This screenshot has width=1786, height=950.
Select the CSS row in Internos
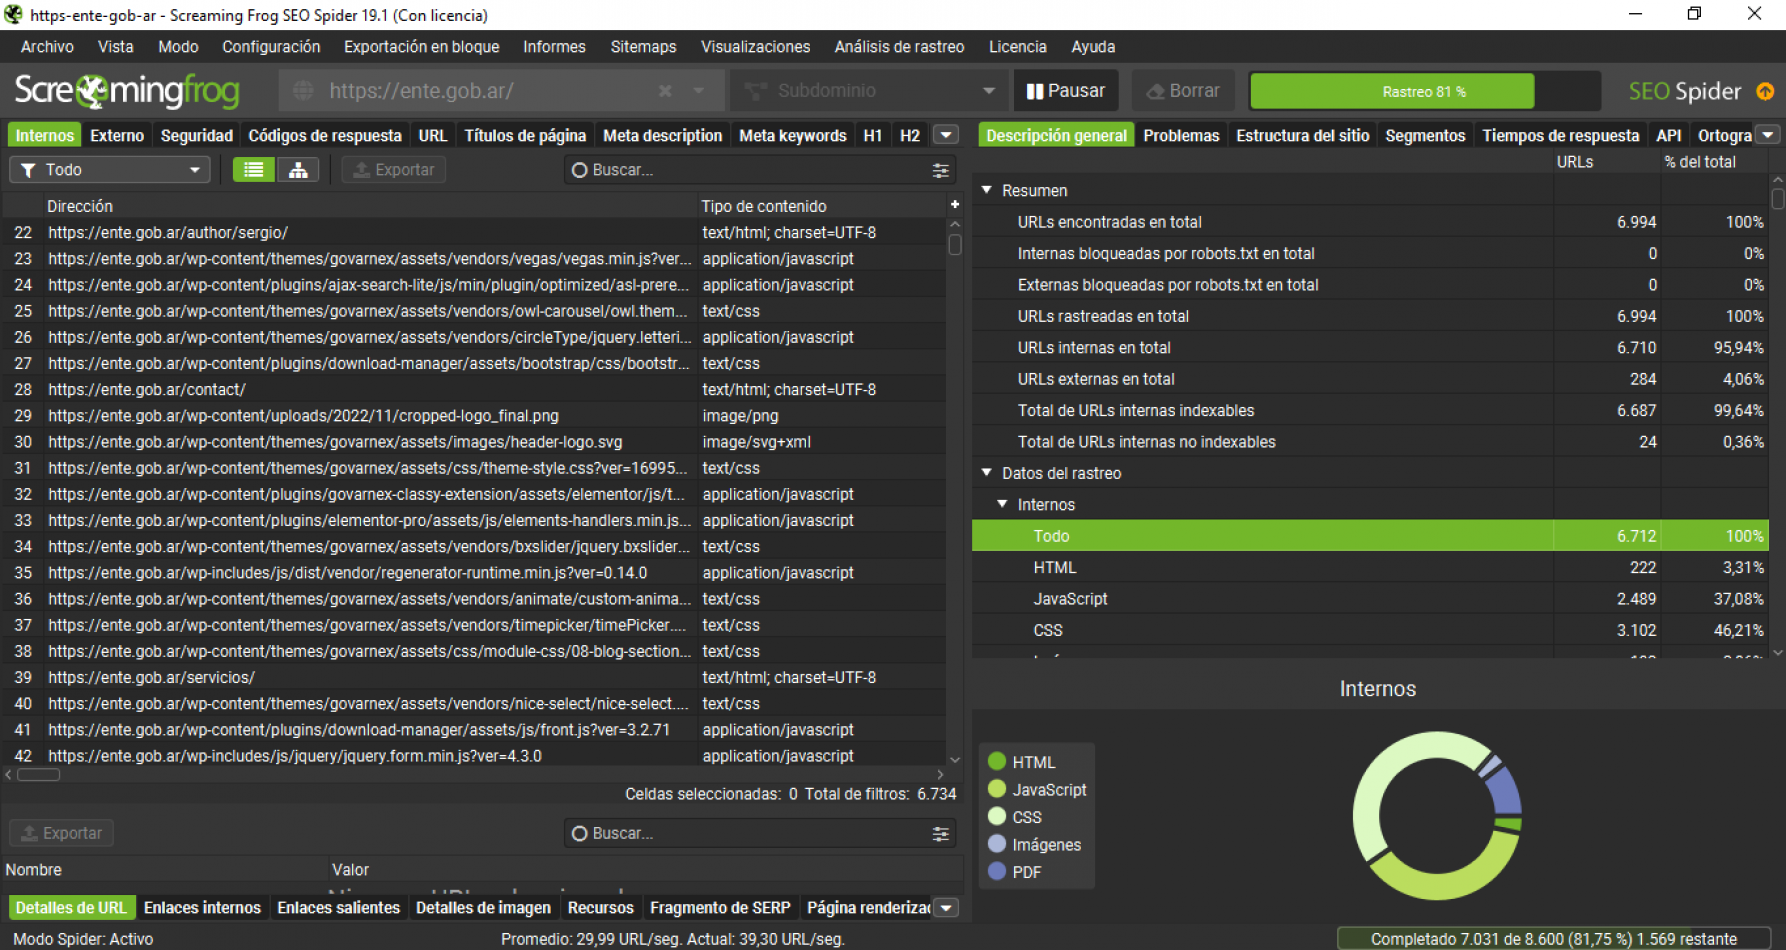tap(1370, 630)
